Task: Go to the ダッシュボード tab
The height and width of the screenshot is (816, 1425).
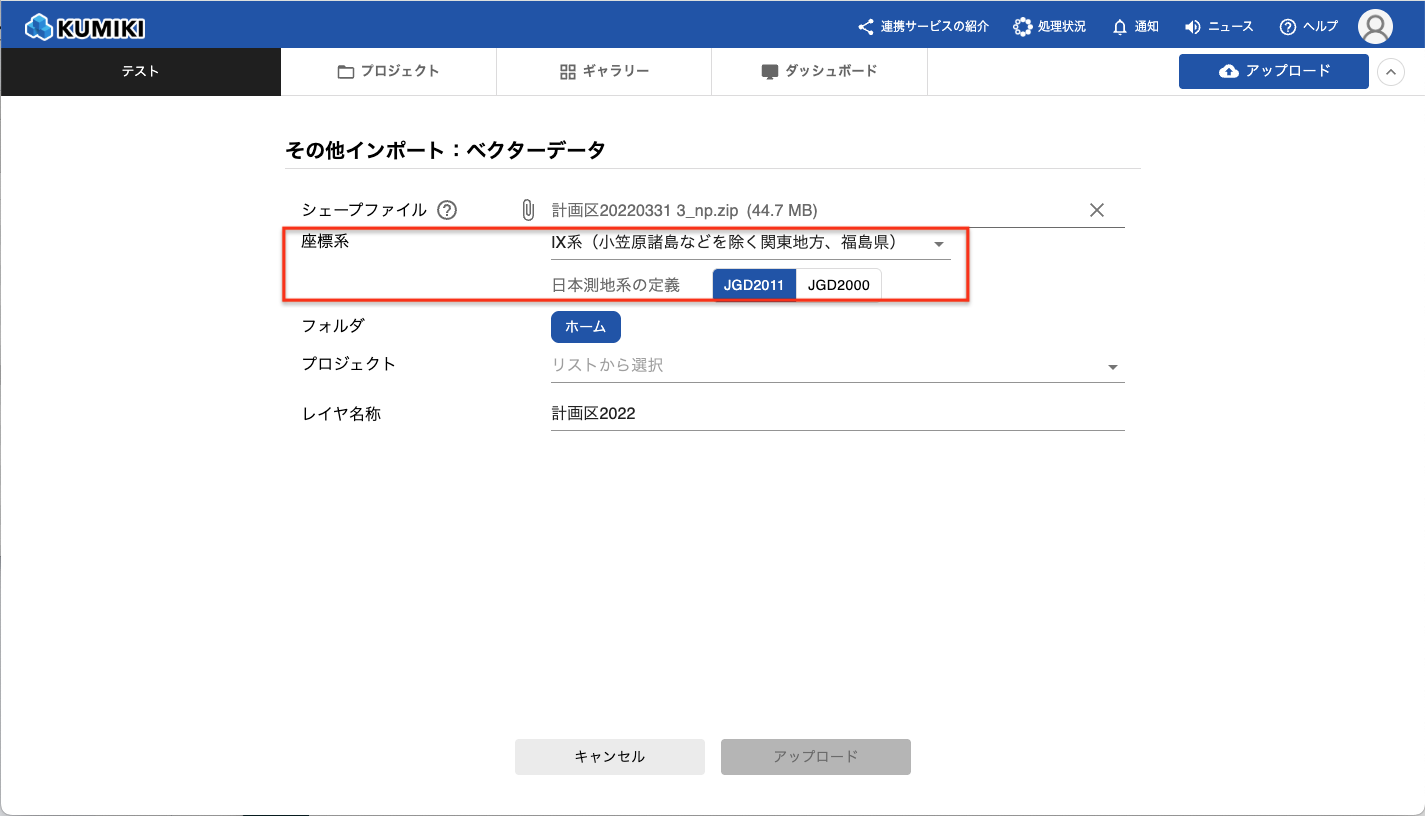Action: coord(819,72)
